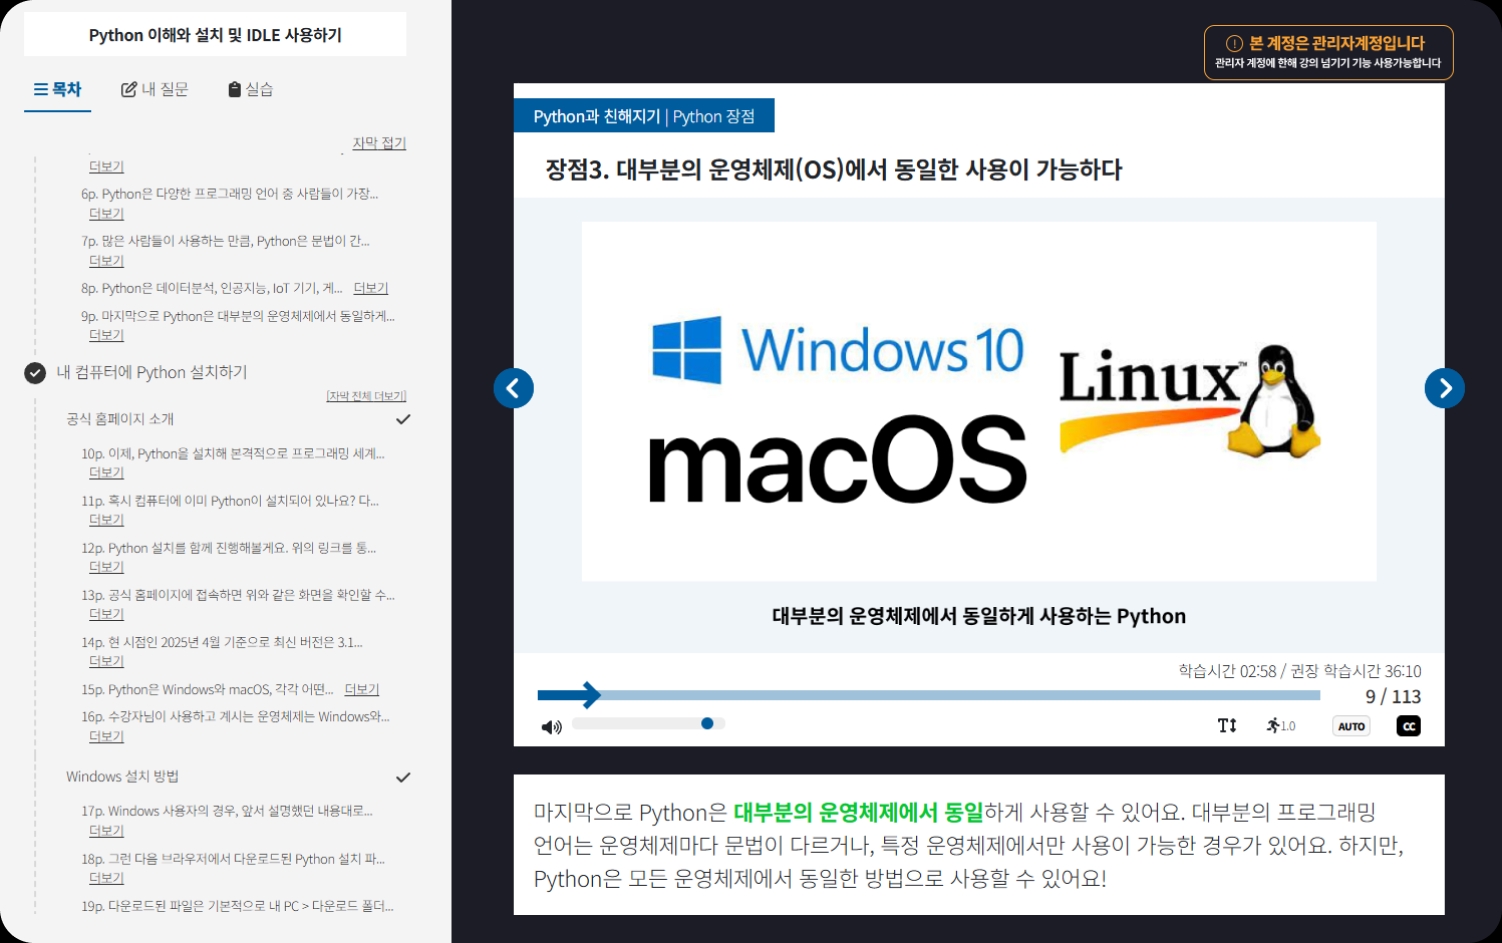Open the 공식 홈페이지 소개 section
Screen dimensions: 1502x943
point(120,419)
